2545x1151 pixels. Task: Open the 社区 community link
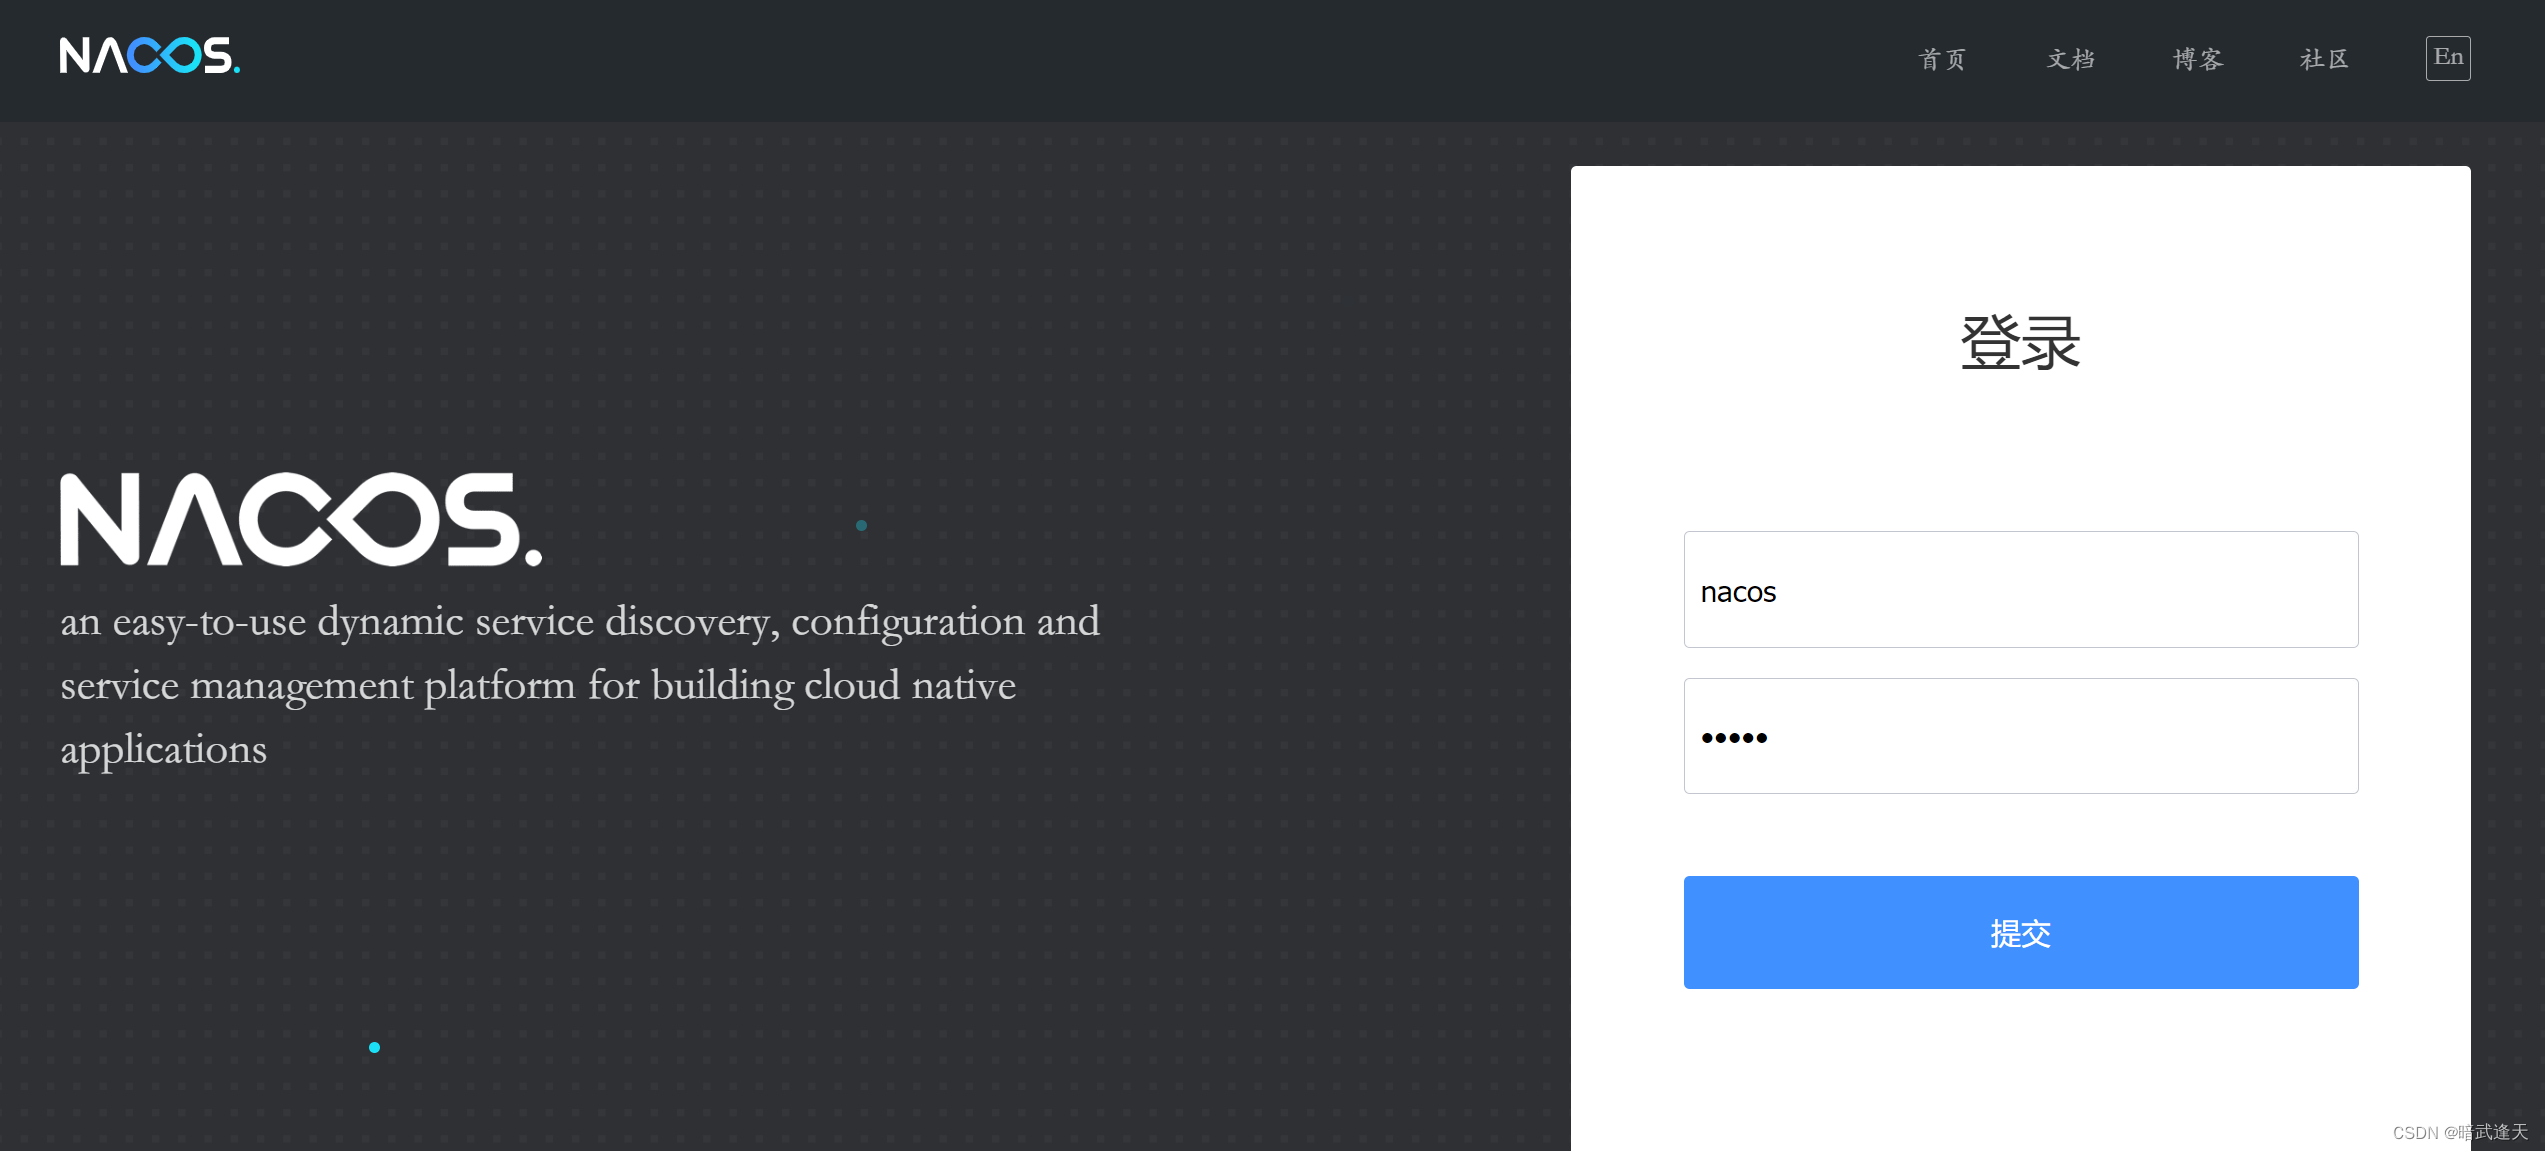(x=2324, y=59)
